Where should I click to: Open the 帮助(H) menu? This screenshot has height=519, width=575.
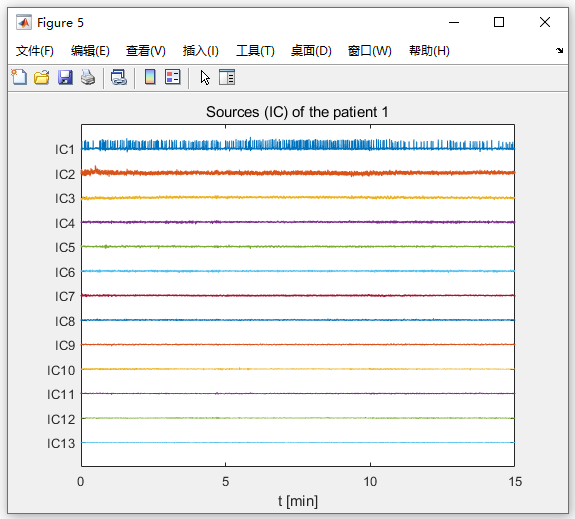tap(429, 51)
